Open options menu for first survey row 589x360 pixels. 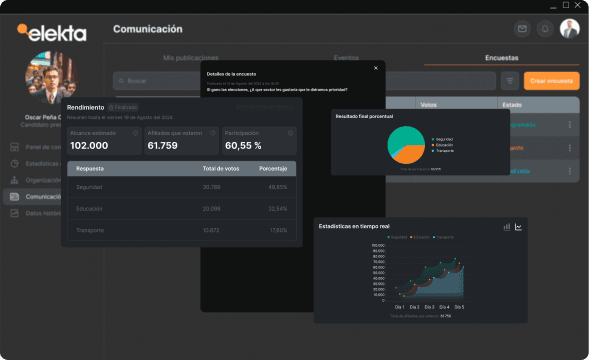[x=569, y=125]
